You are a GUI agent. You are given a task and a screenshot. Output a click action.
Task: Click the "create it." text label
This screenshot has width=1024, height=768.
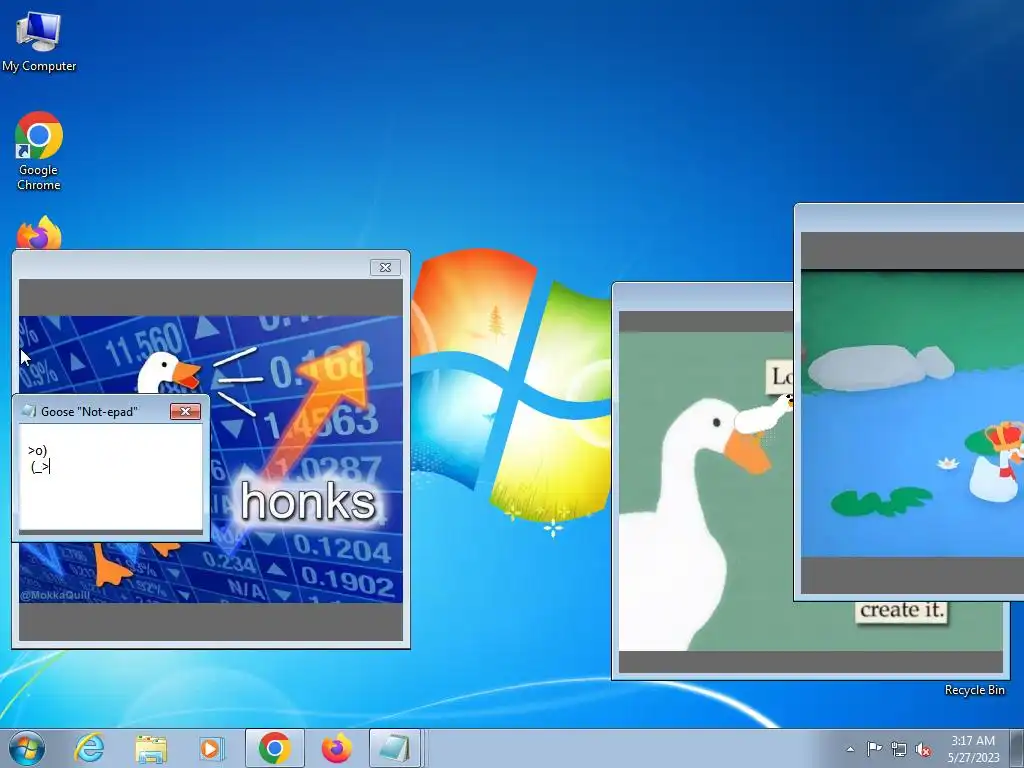[901, 610]
